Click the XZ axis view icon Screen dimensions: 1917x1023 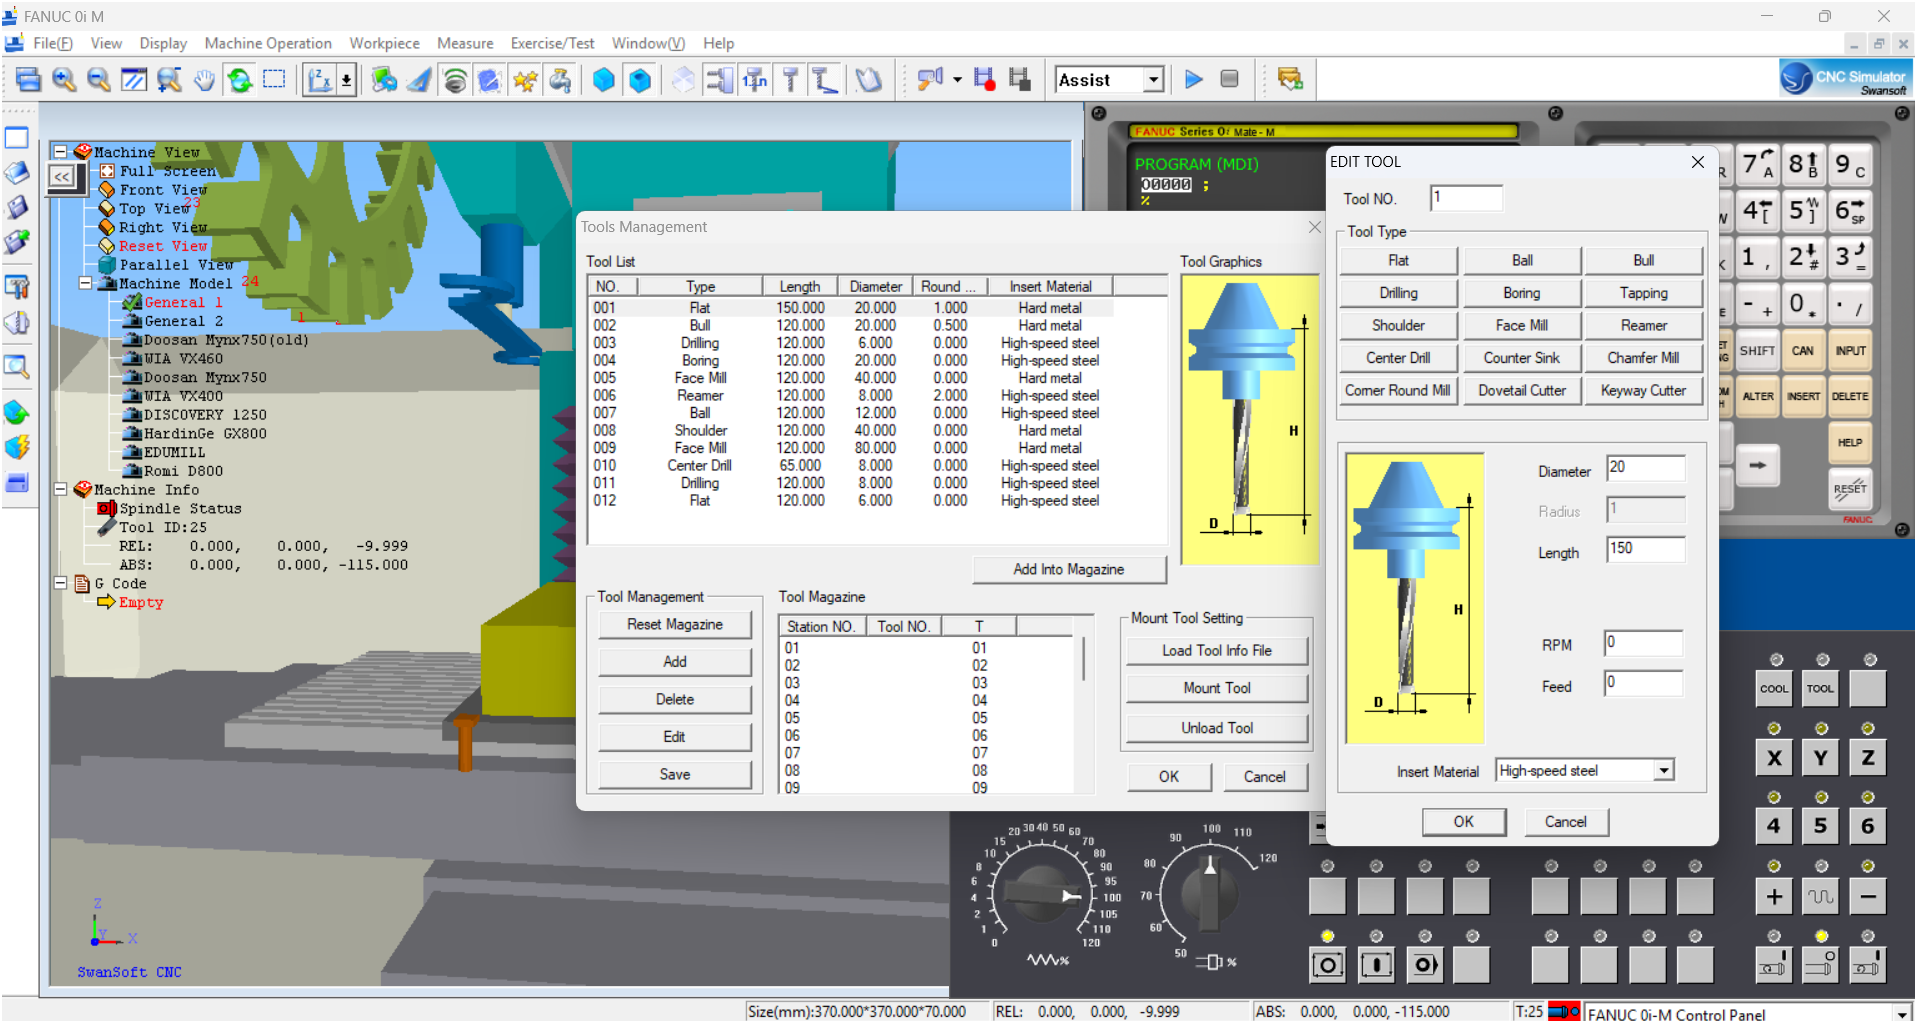click(x=320, y=80)
